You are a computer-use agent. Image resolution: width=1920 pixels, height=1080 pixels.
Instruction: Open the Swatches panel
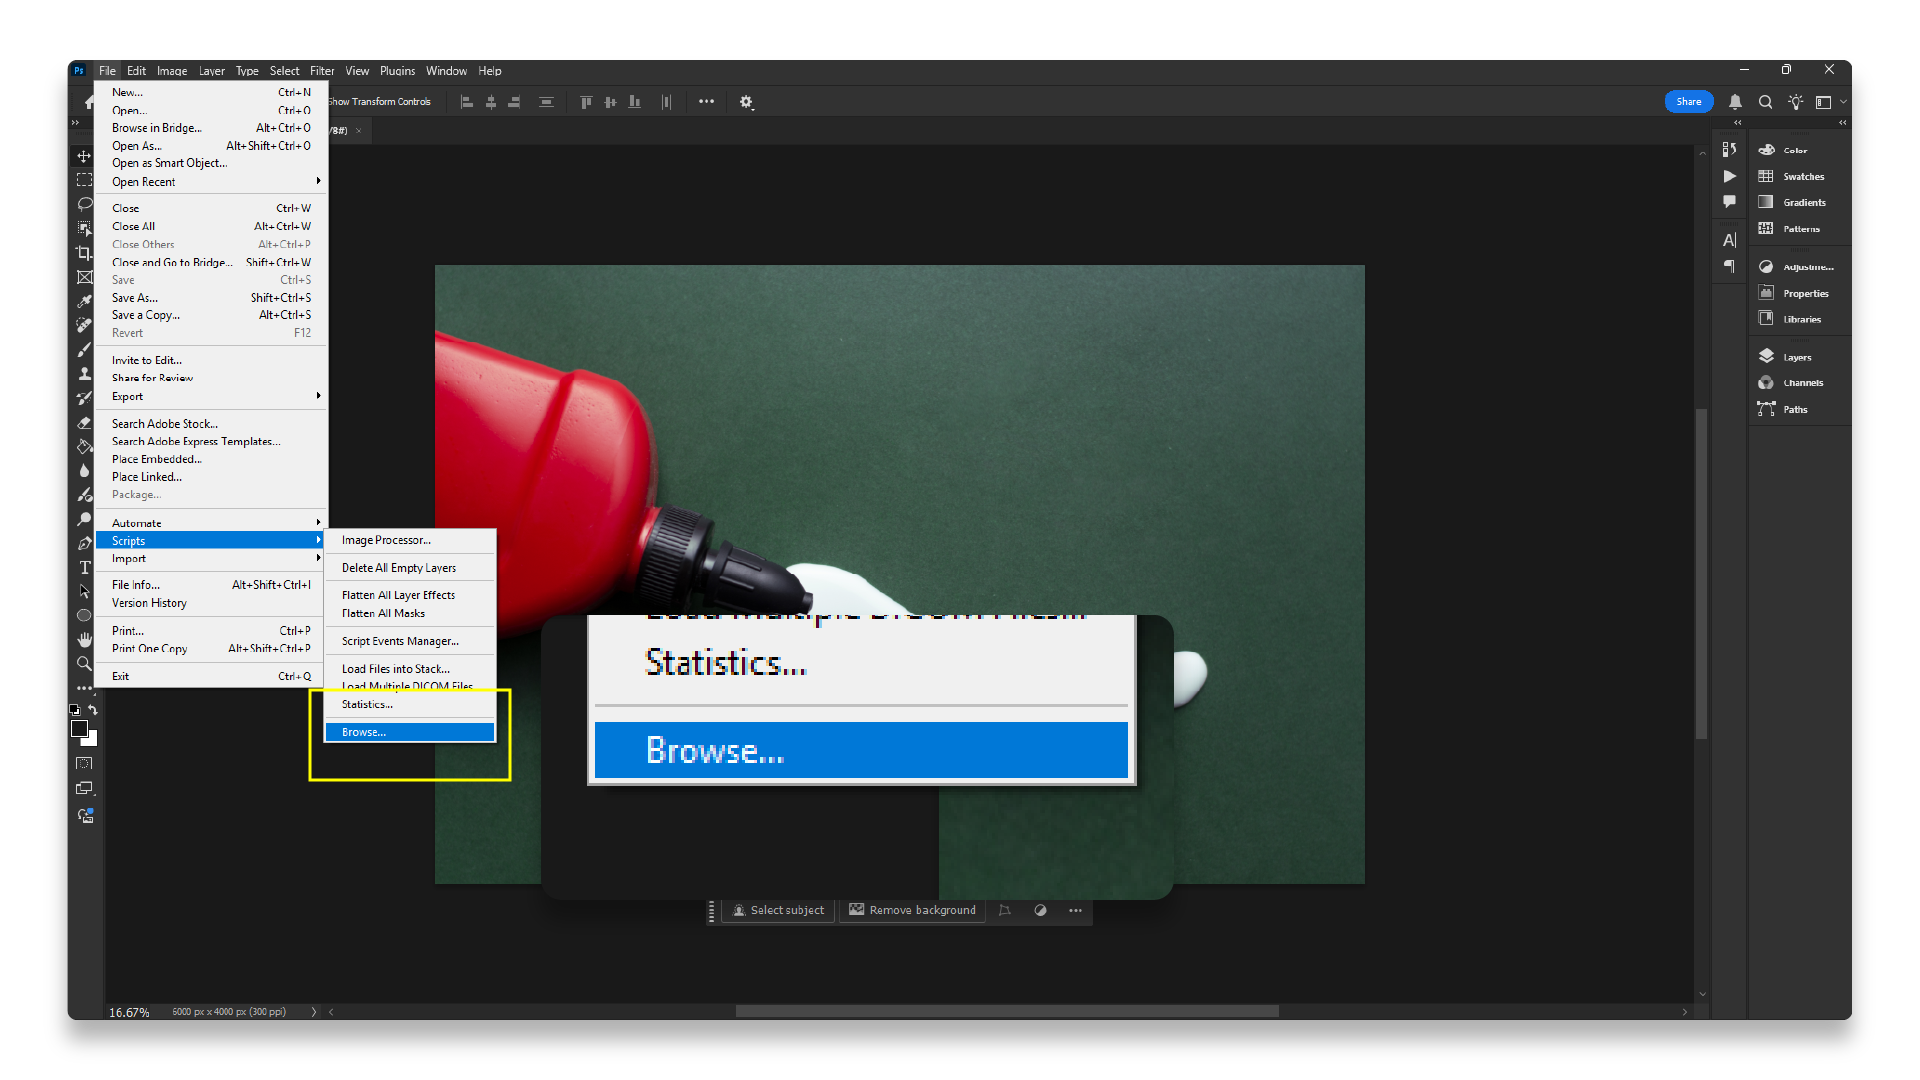tap(1803, 177)
